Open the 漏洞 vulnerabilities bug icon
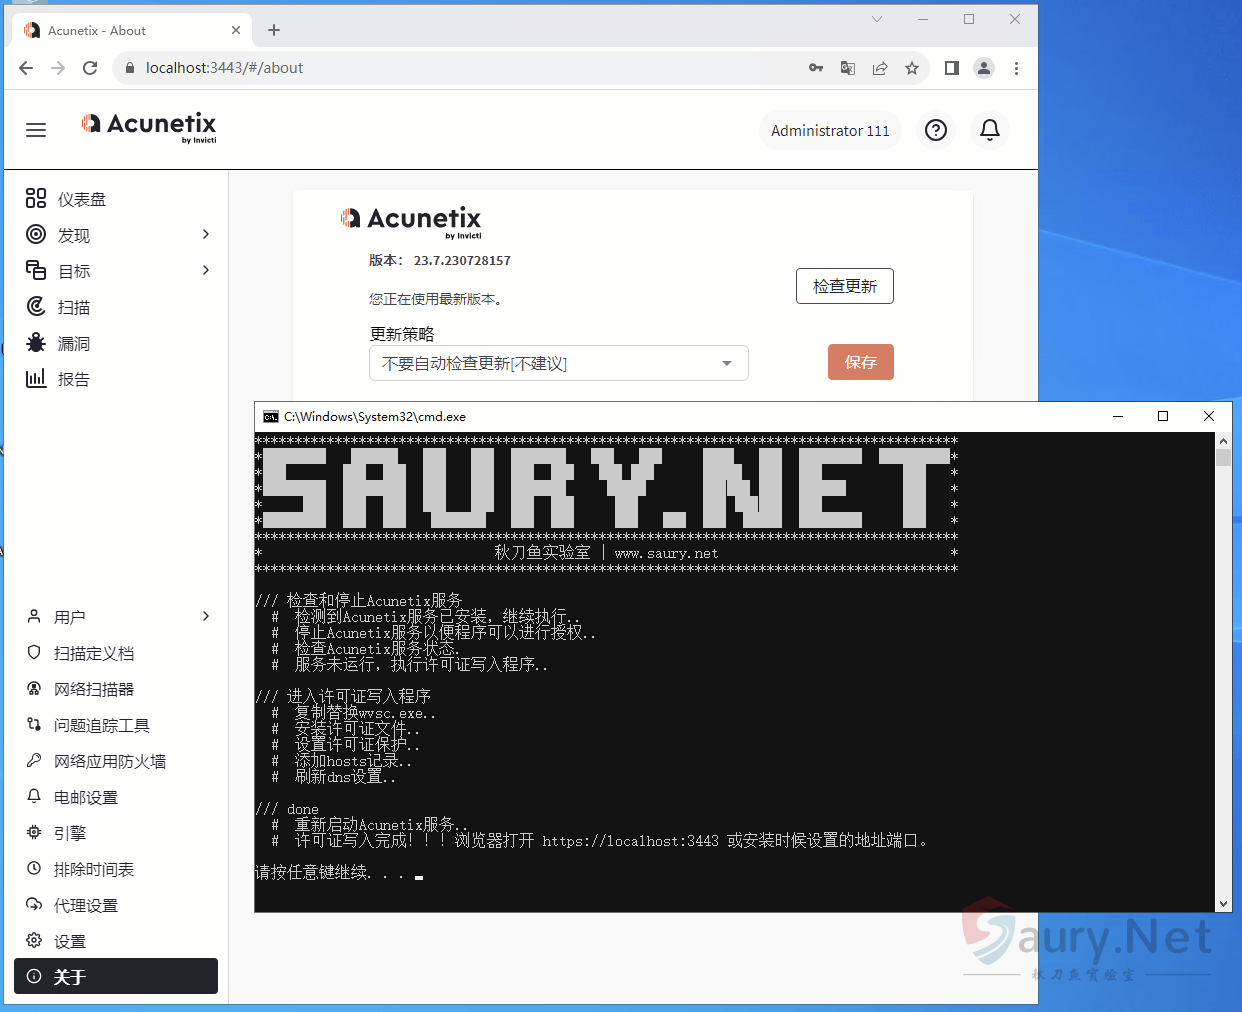 click(36, 343)
